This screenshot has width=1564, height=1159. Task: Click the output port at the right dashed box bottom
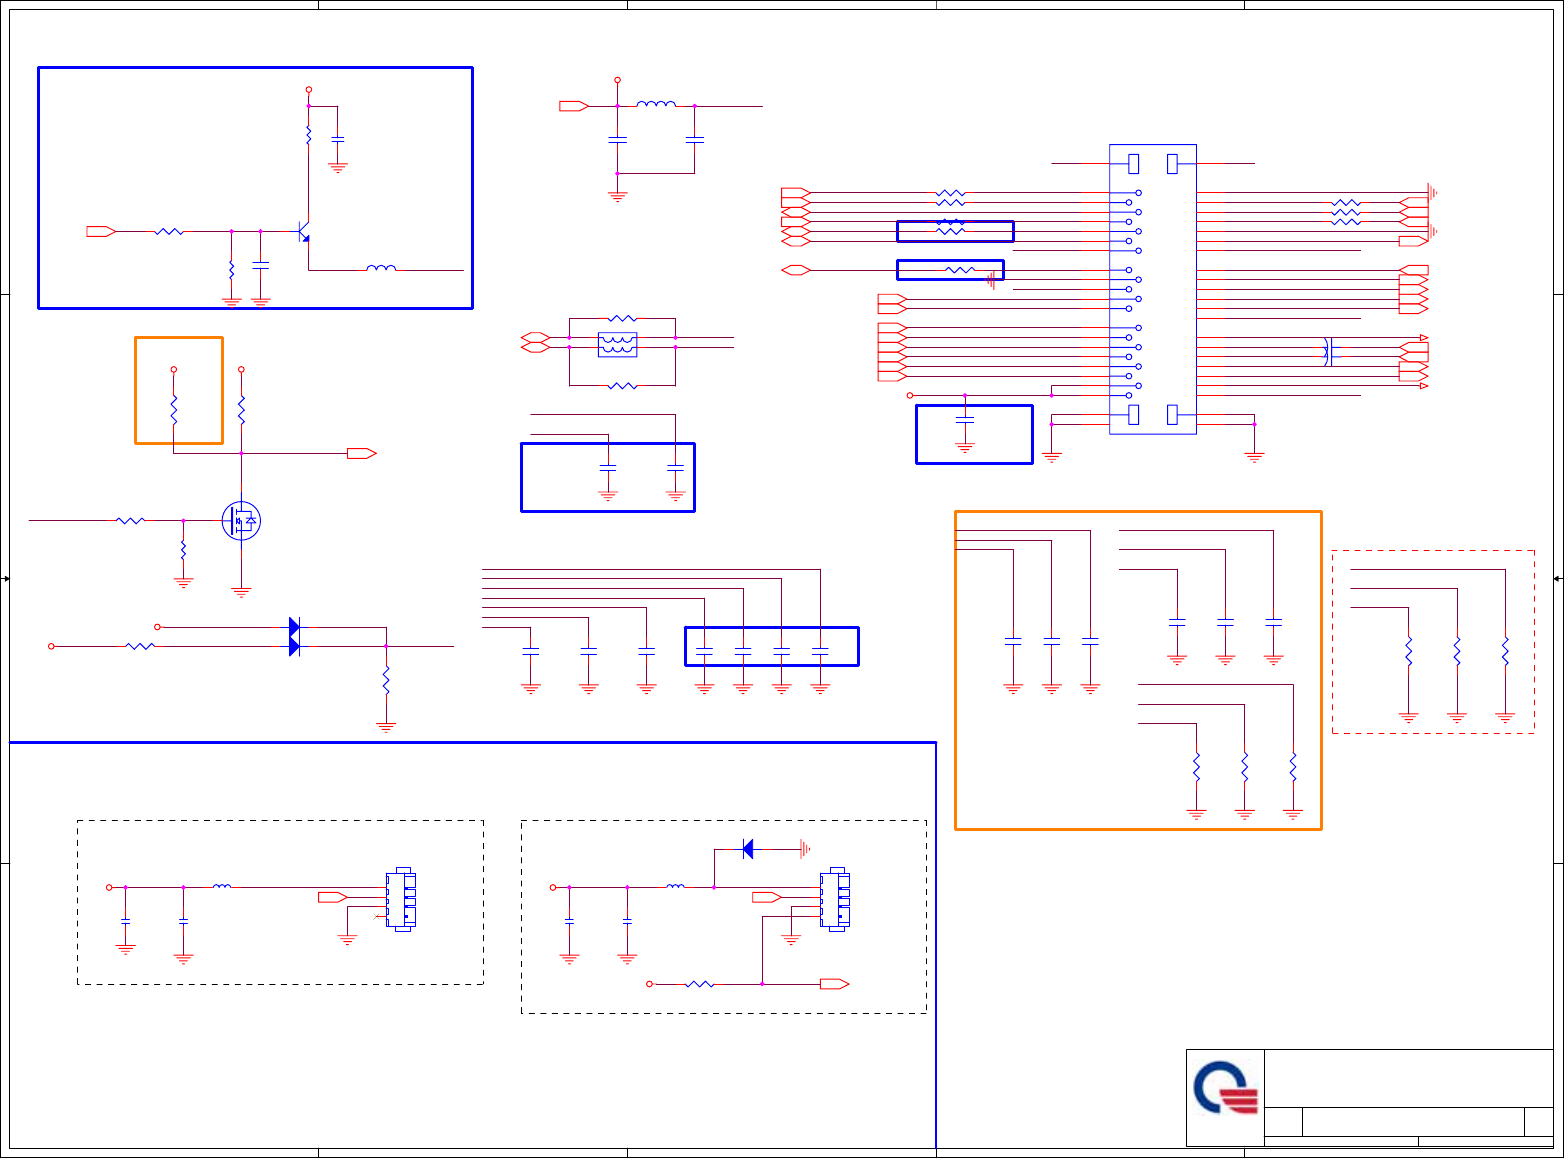click(x=835, y=984)
